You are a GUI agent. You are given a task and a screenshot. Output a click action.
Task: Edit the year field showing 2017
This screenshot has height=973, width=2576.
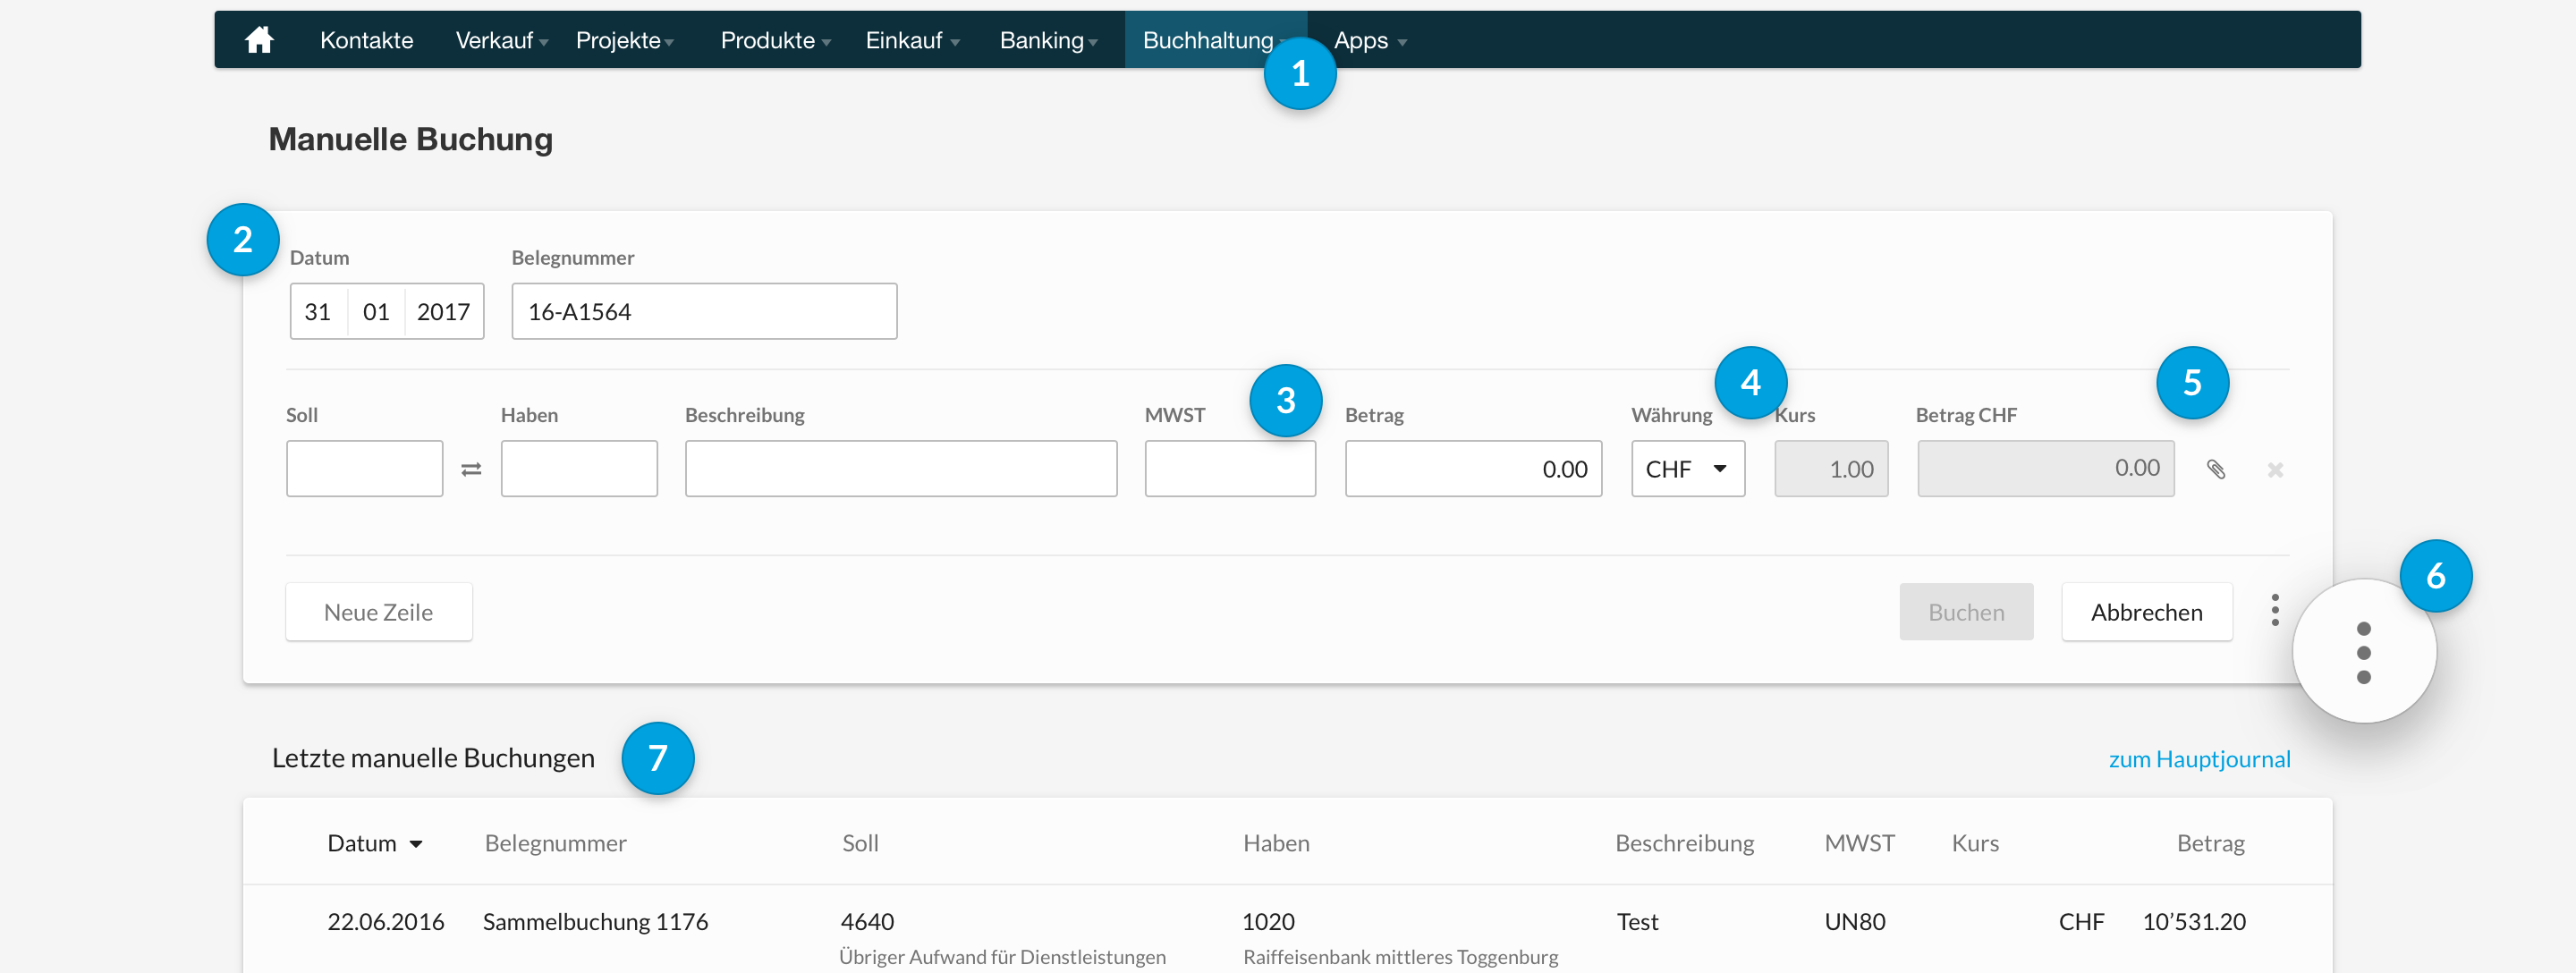click(444, 312)
